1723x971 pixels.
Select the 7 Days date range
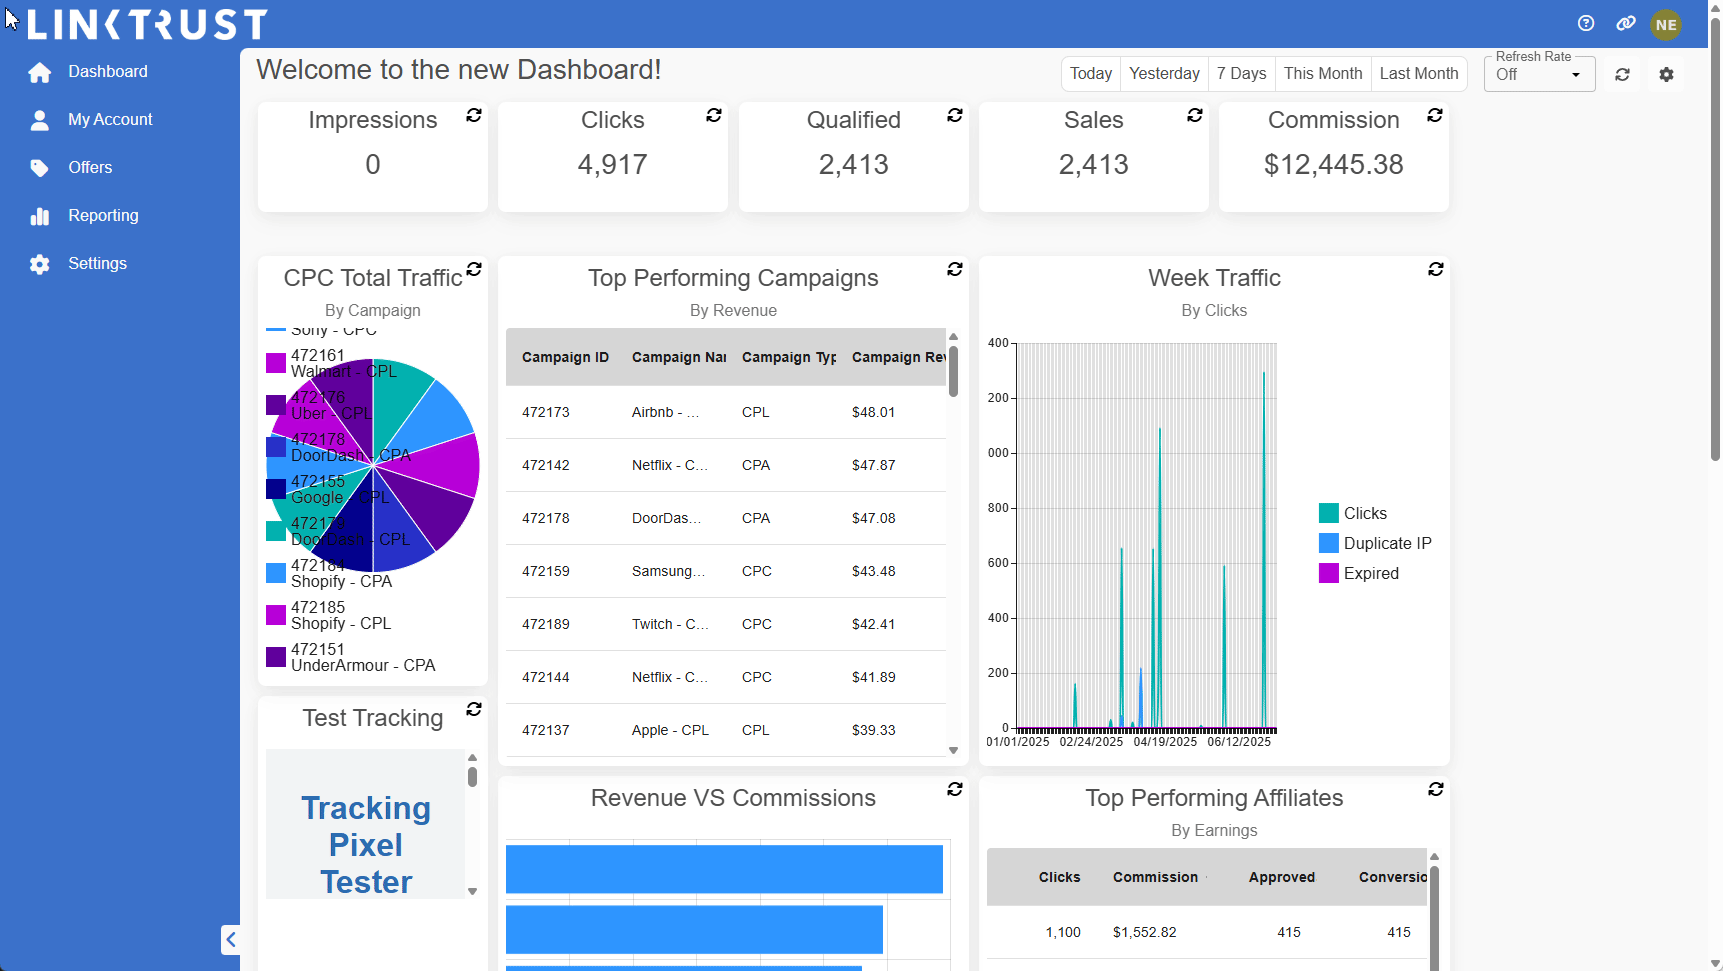pos(1241,74)
